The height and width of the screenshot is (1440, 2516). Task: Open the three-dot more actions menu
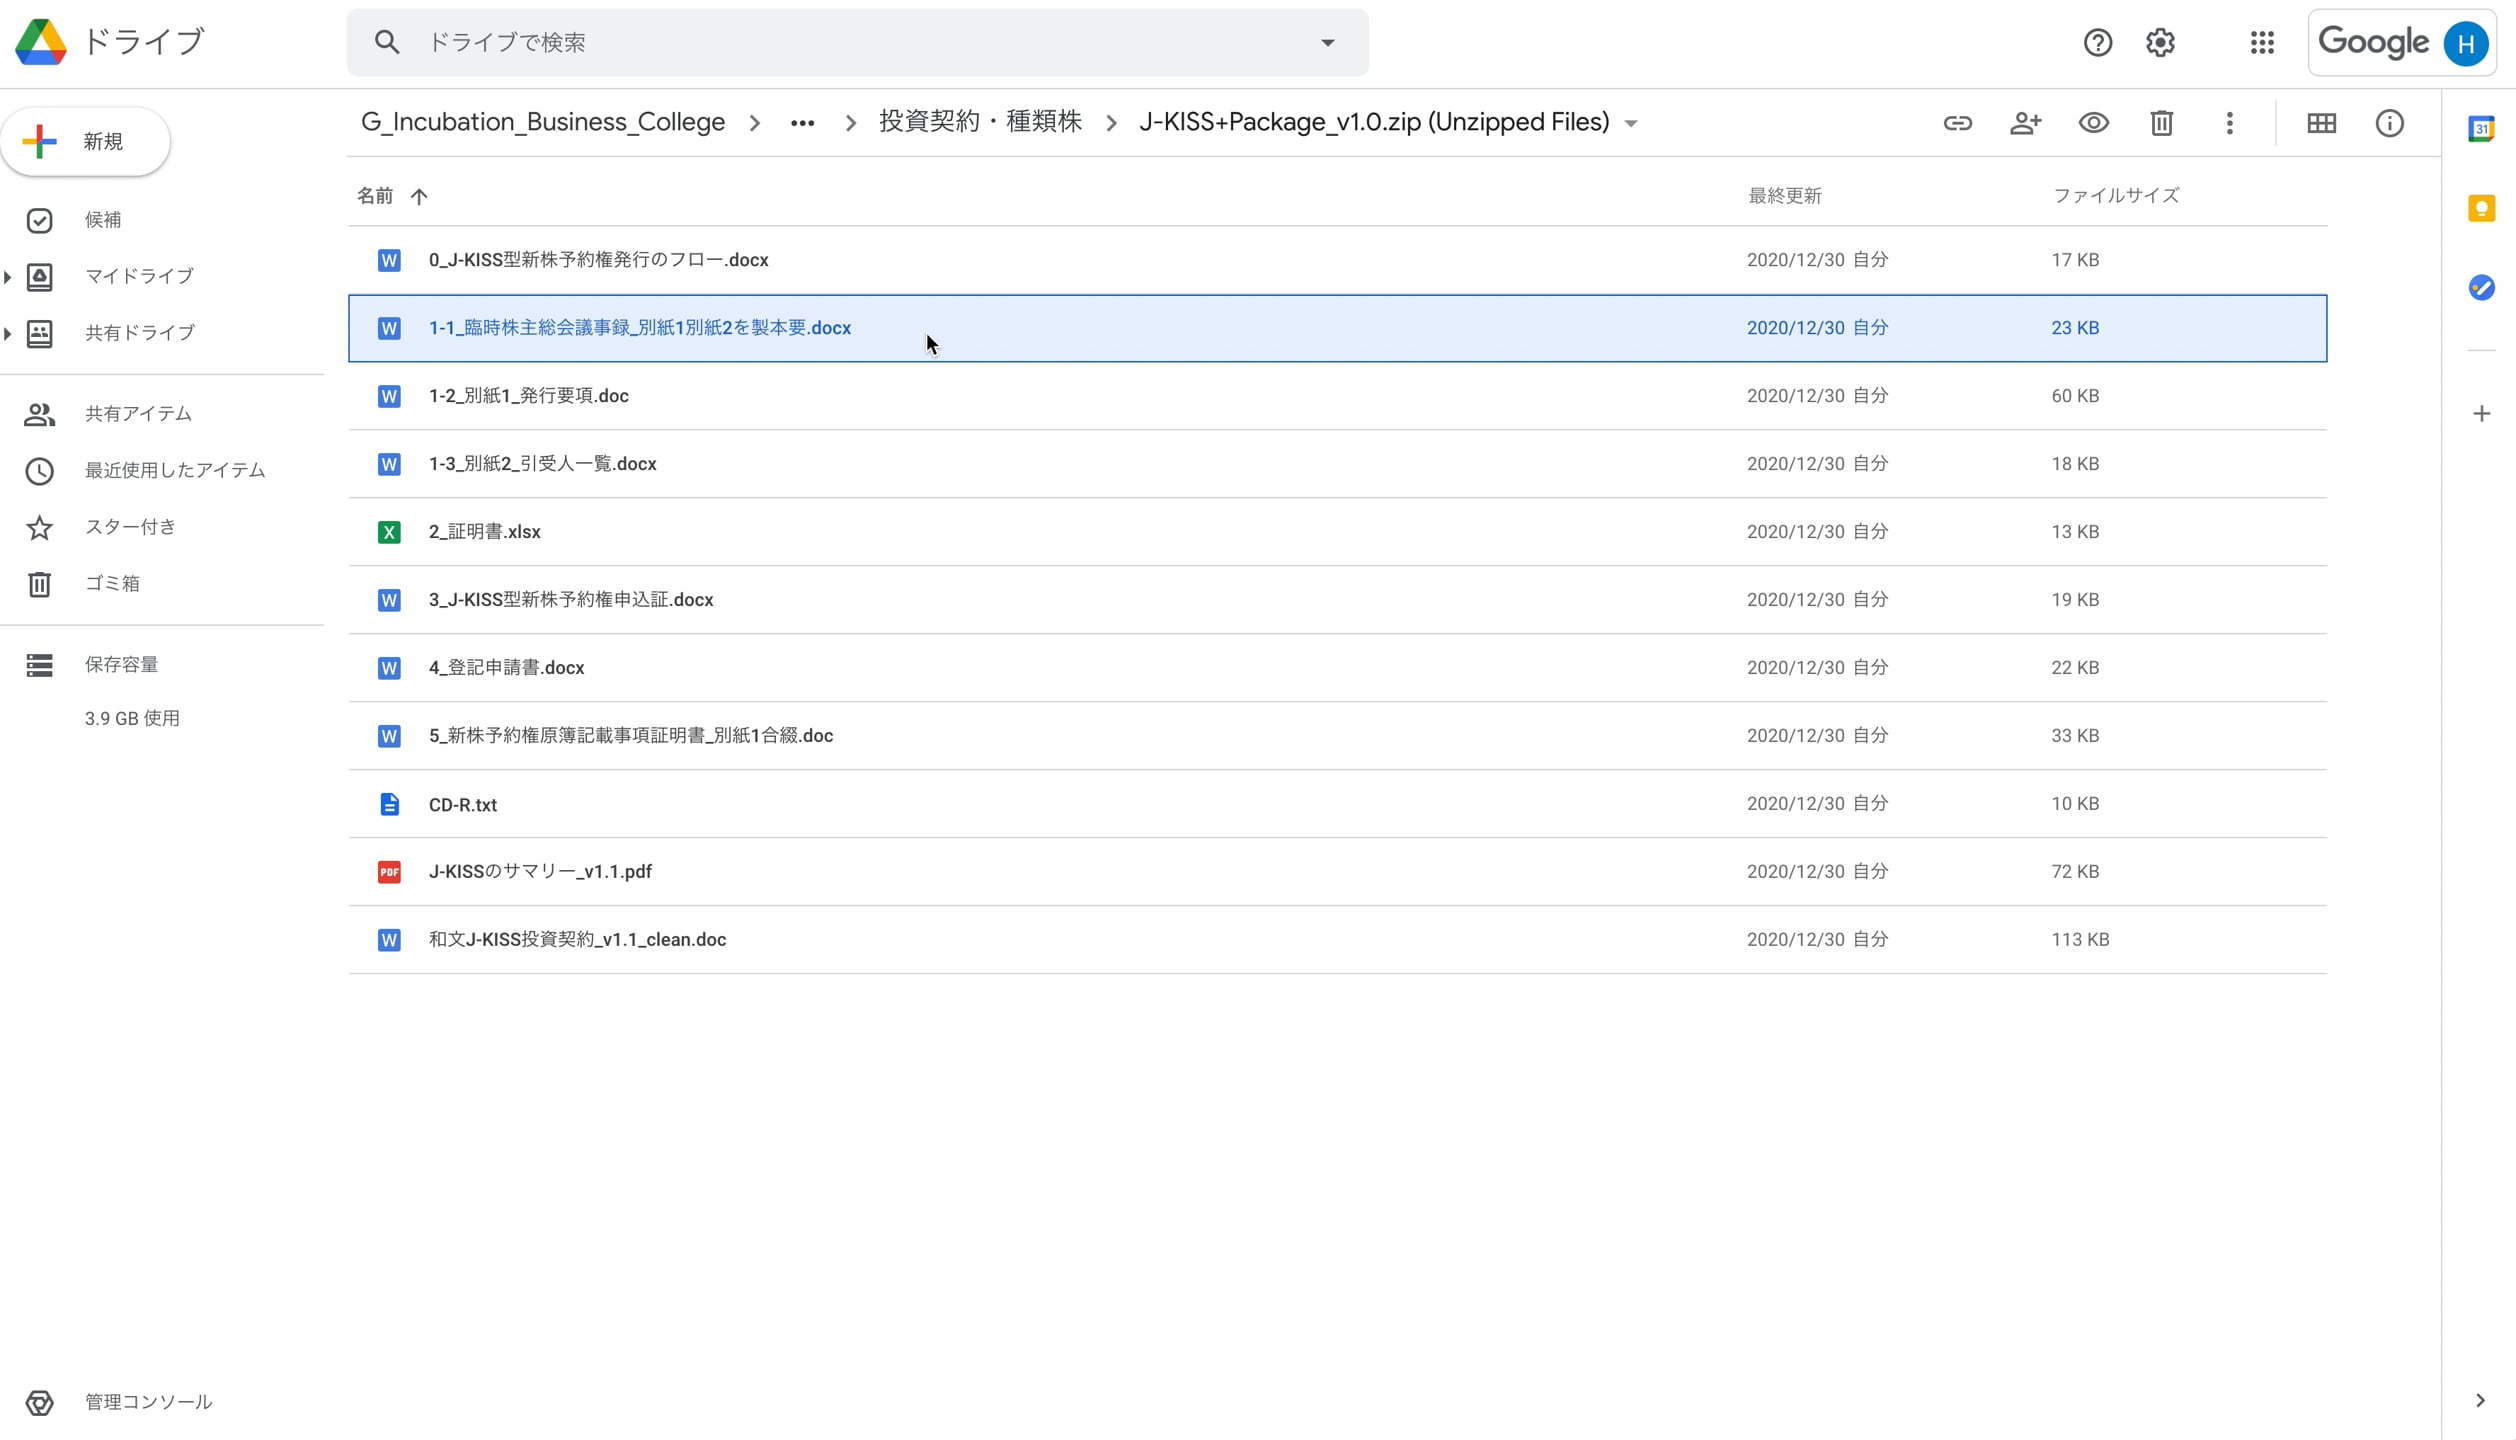[x=2229, y=122]
